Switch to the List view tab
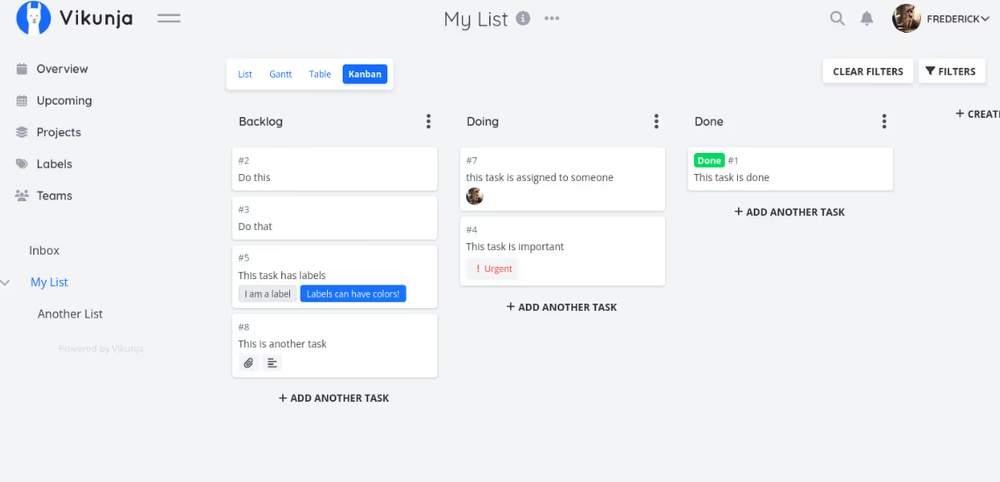1000x482 pixels. (245, 74)
